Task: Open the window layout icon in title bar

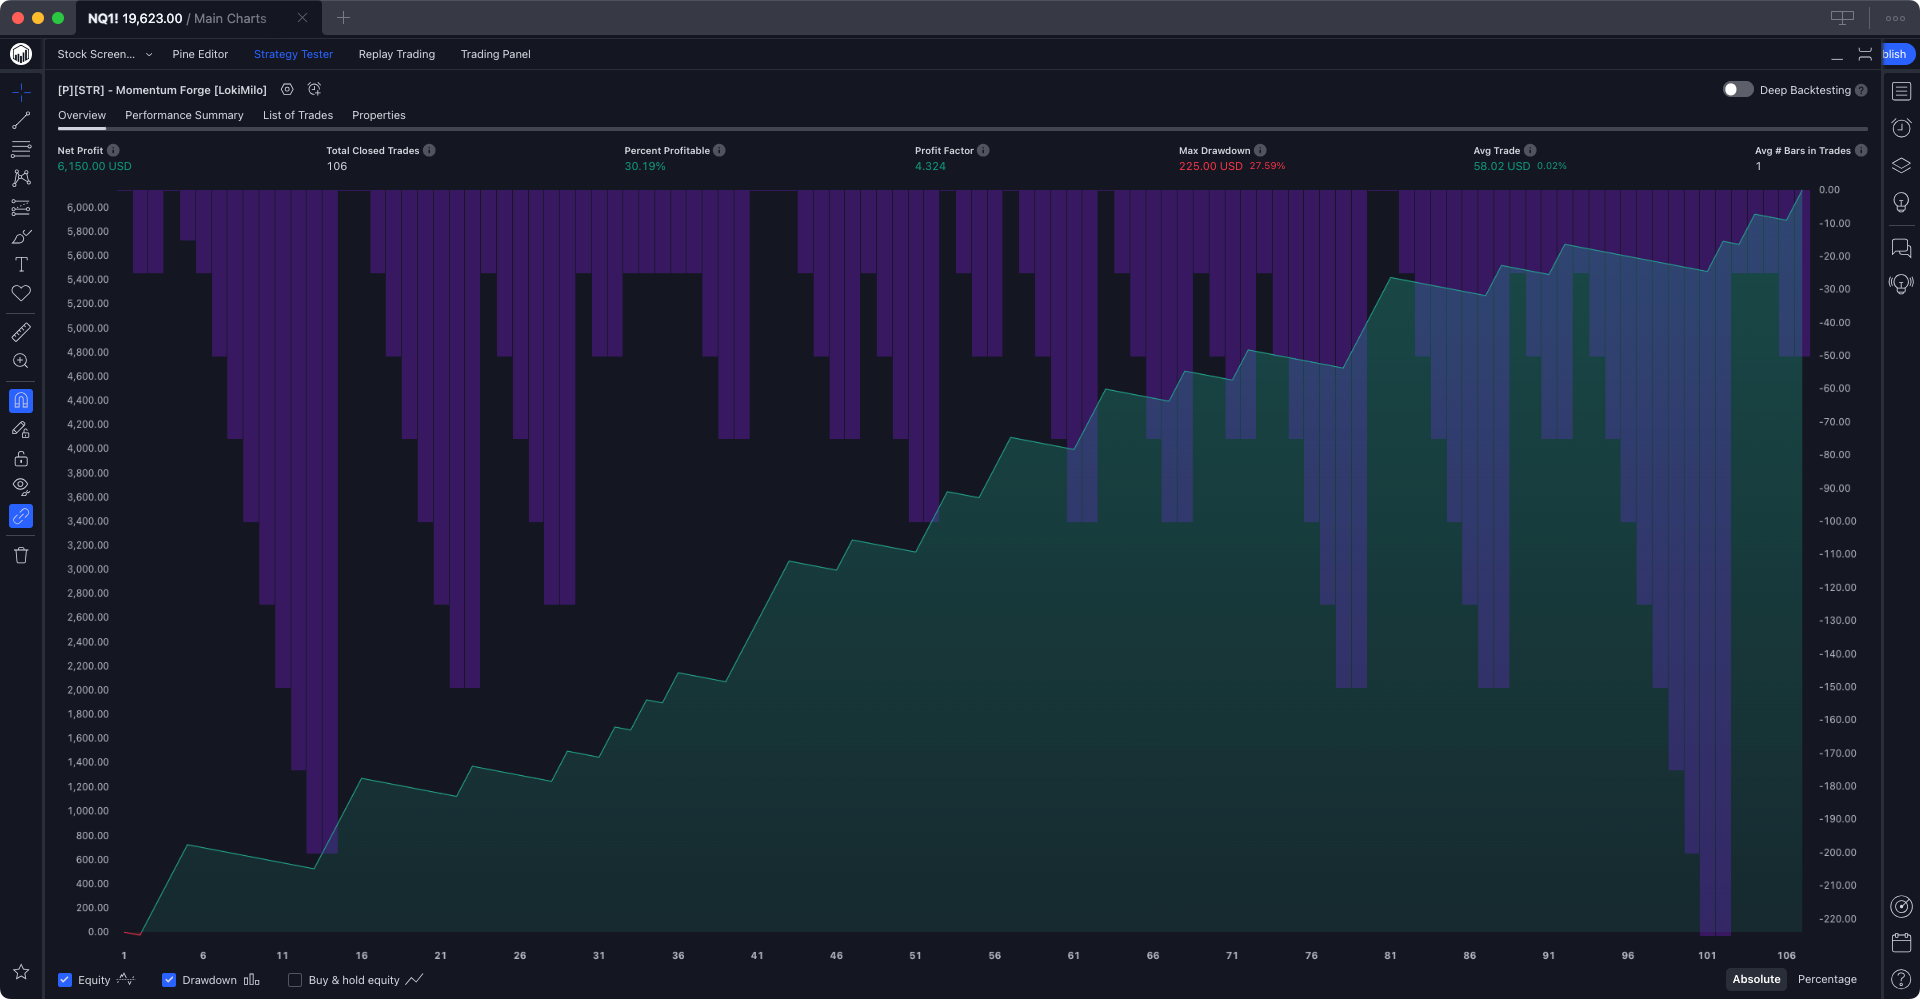Action: [1842, 18]
